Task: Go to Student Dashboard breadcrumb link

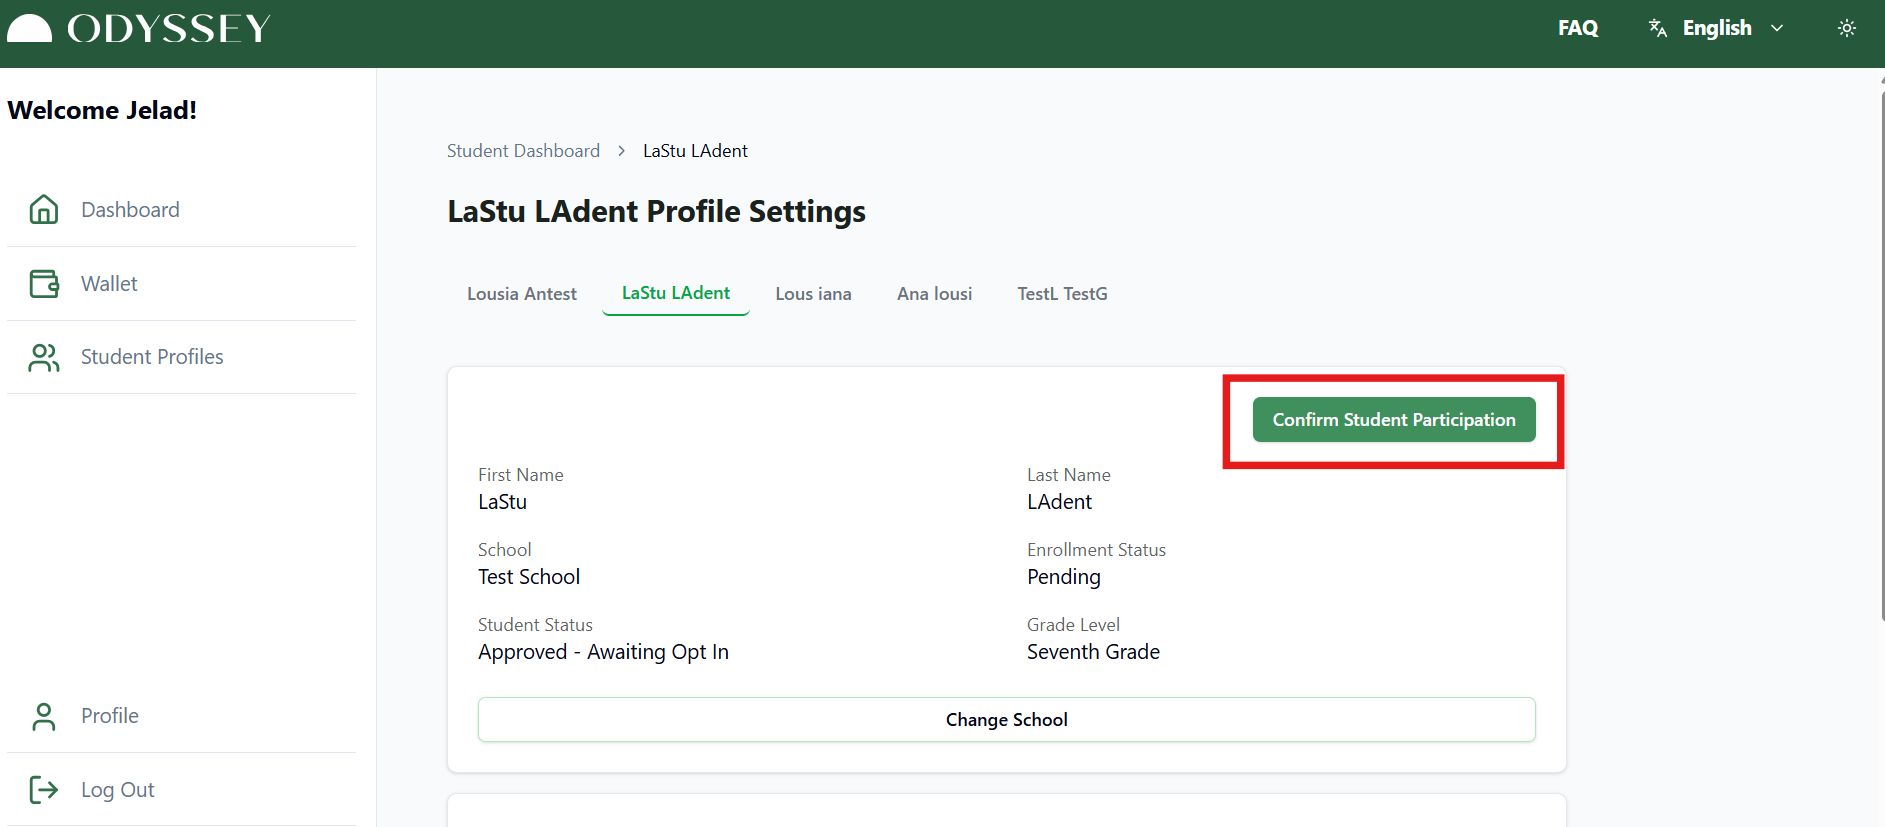Action: (523, 151)
